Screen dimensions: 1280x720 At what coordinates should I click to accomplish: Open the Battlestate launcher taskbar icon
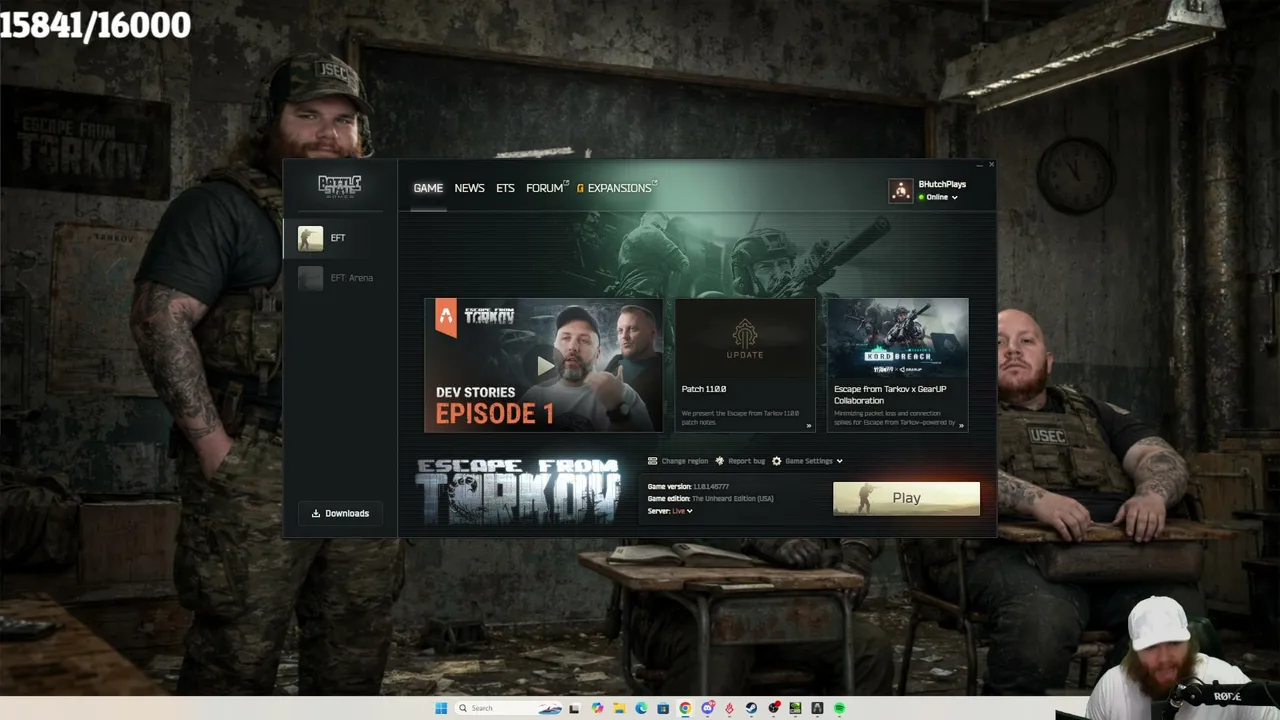click(817, 708)
